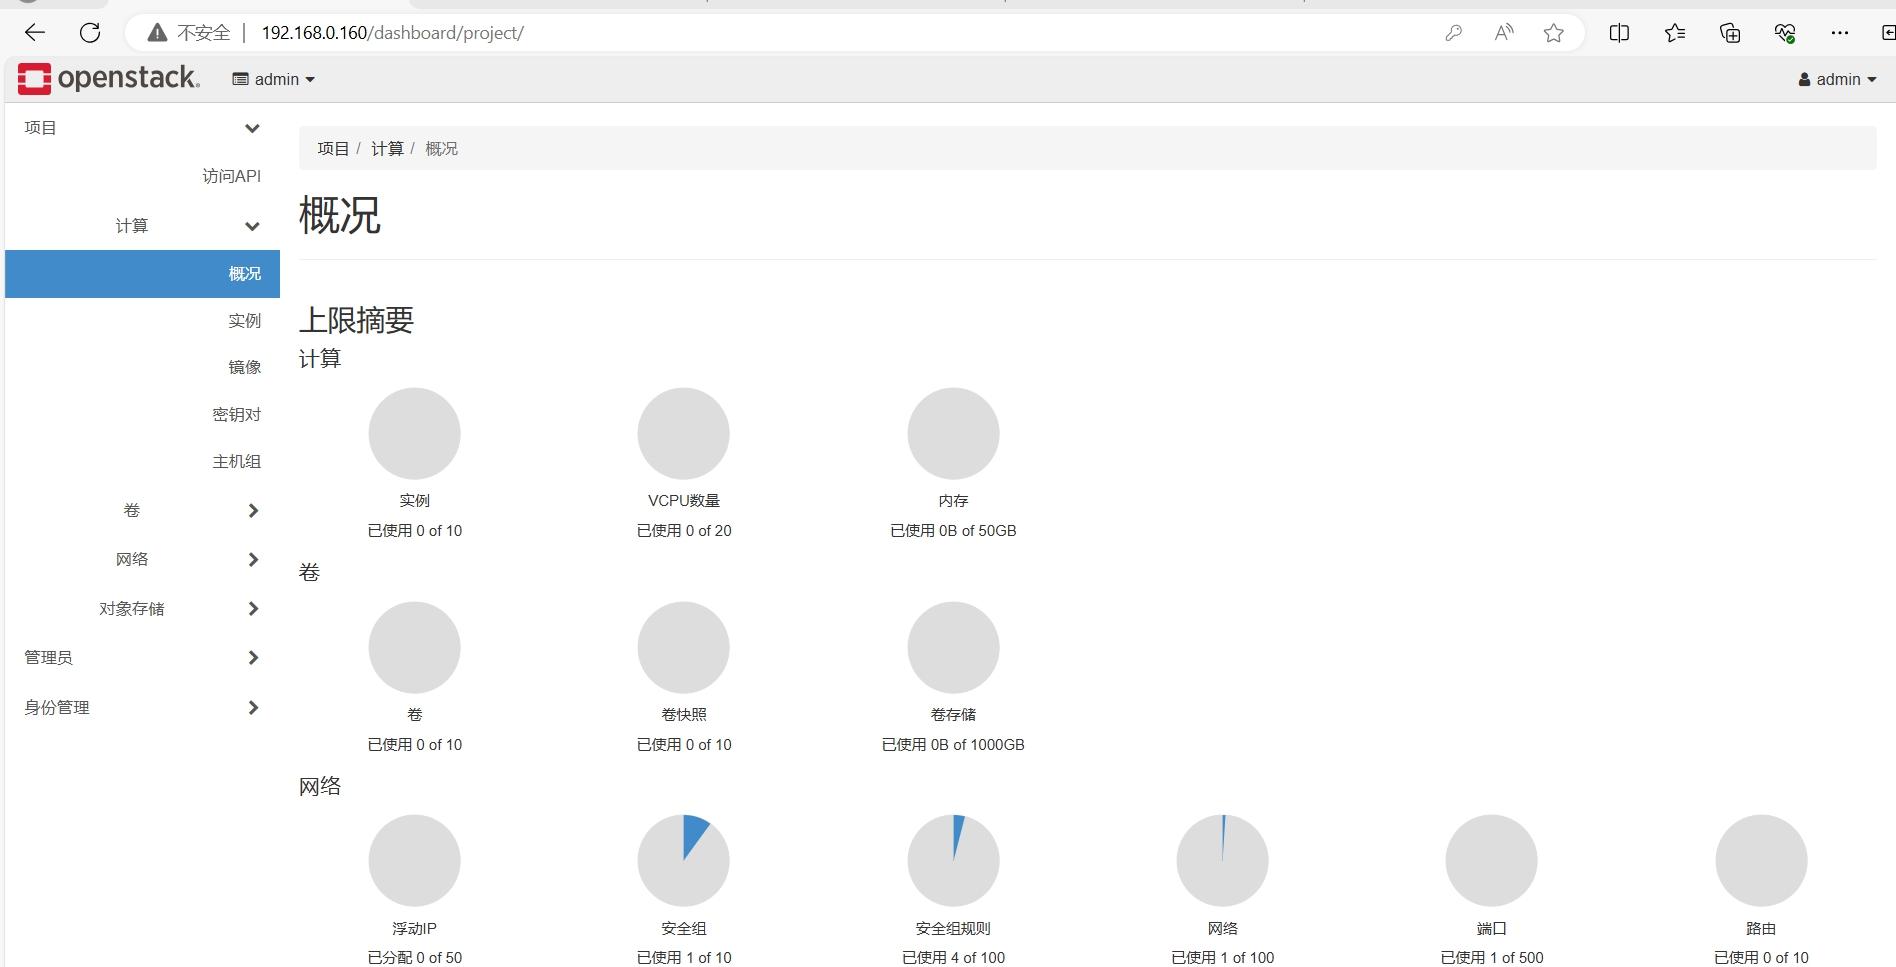Click the 路由 usage pie chart
The height and width of the screenshot is (967, 1896).
pos(1761,861)
